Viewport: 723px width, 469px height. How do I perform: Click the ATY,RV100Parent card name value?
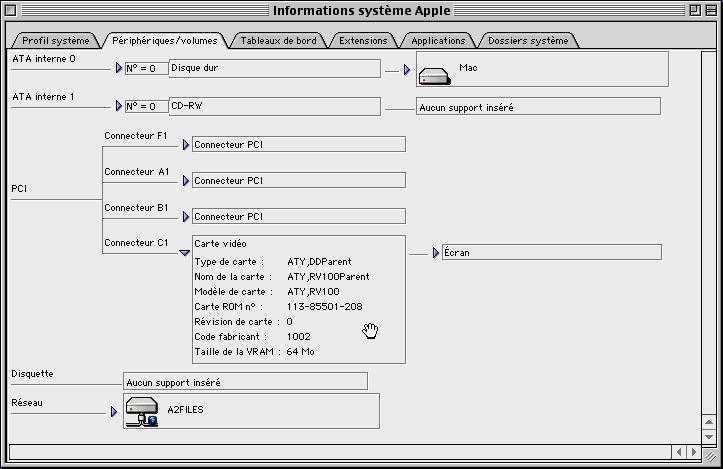pos(328,277)
